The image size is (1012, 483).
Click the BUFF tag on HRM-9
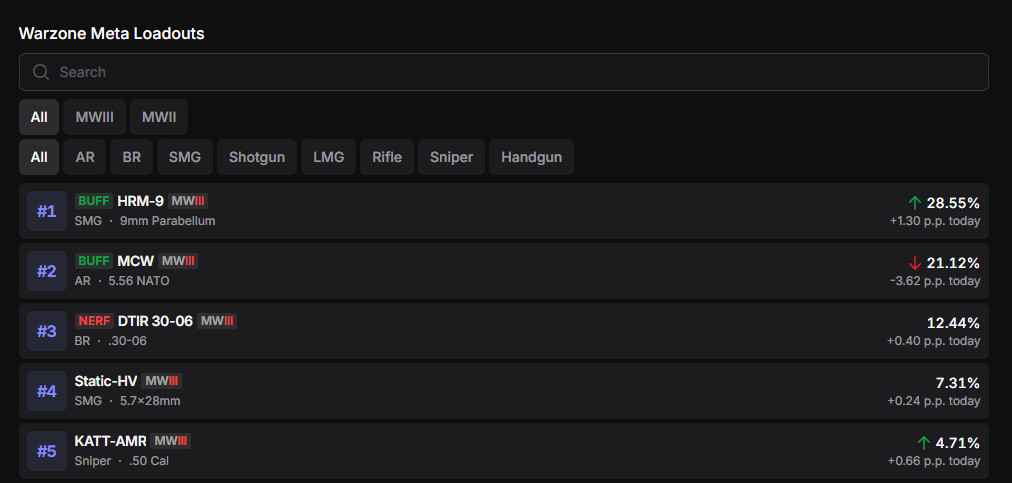(94, 201)
